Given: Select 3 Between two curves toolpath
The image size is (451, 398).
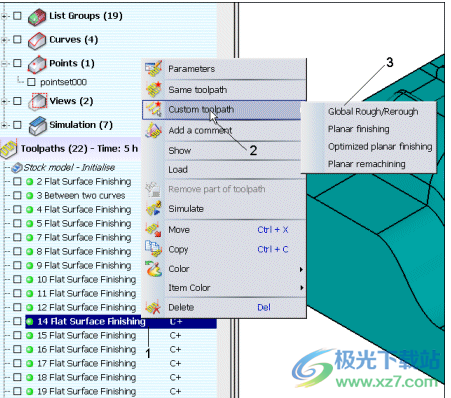Looking at the screenshot, I should pyautogui.click(x=81, y=196).
